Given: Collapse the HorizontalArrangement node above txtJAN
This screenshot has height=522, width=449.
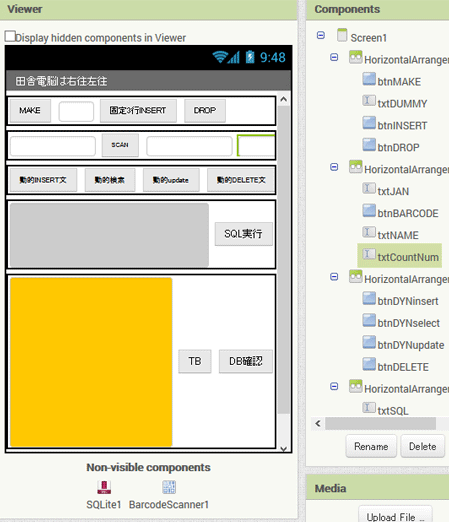Looking at the screenshot, I should 334,167.
